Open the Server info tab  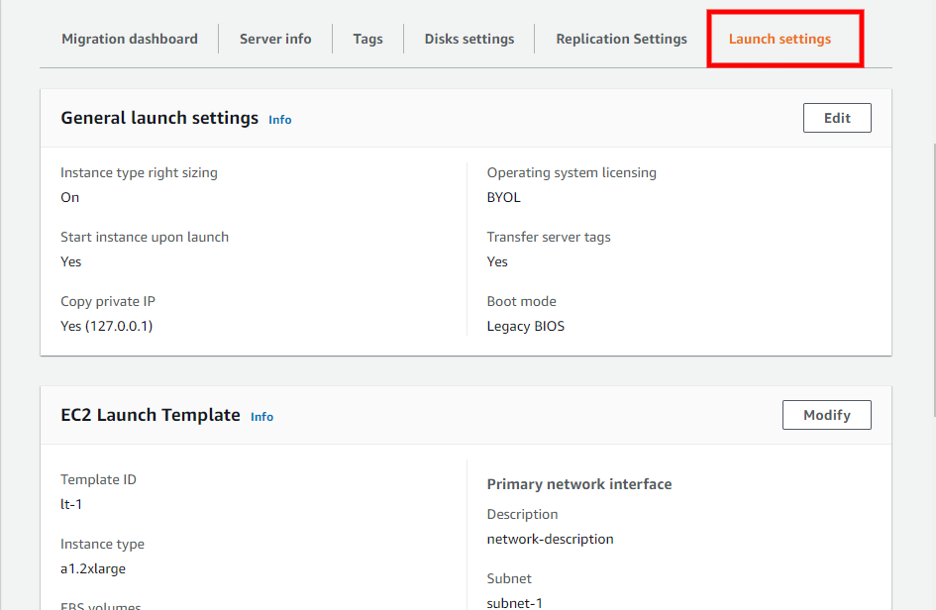click(275, 38)
